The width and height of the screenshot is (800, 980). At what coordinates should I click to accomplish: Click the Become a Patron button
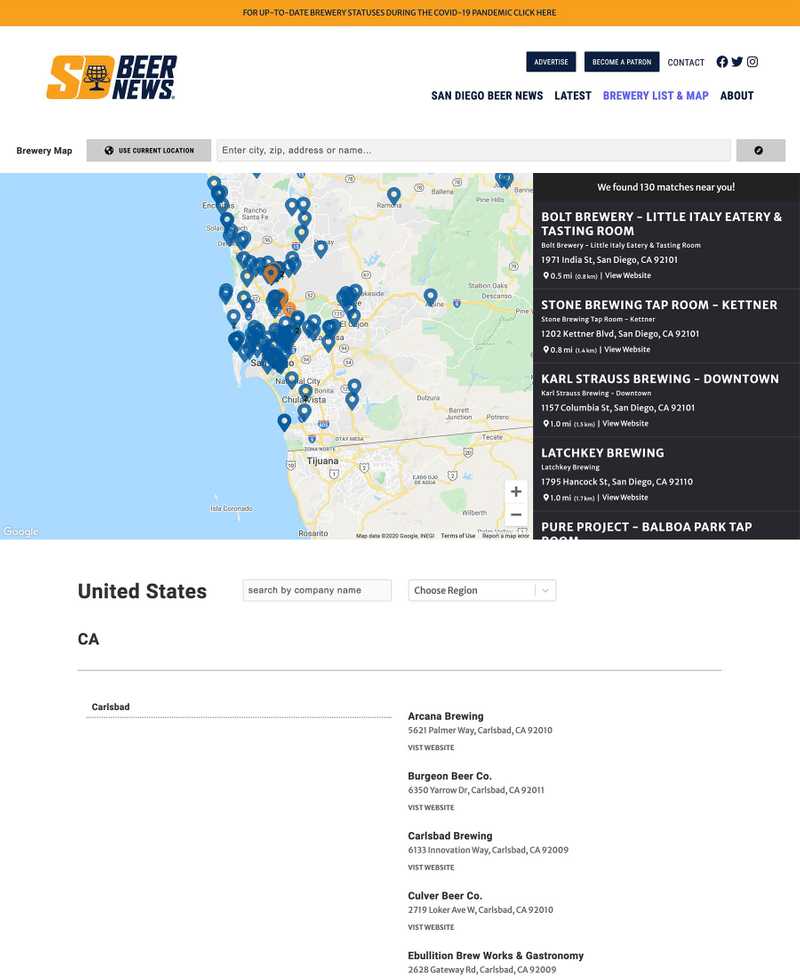point(622,62)
